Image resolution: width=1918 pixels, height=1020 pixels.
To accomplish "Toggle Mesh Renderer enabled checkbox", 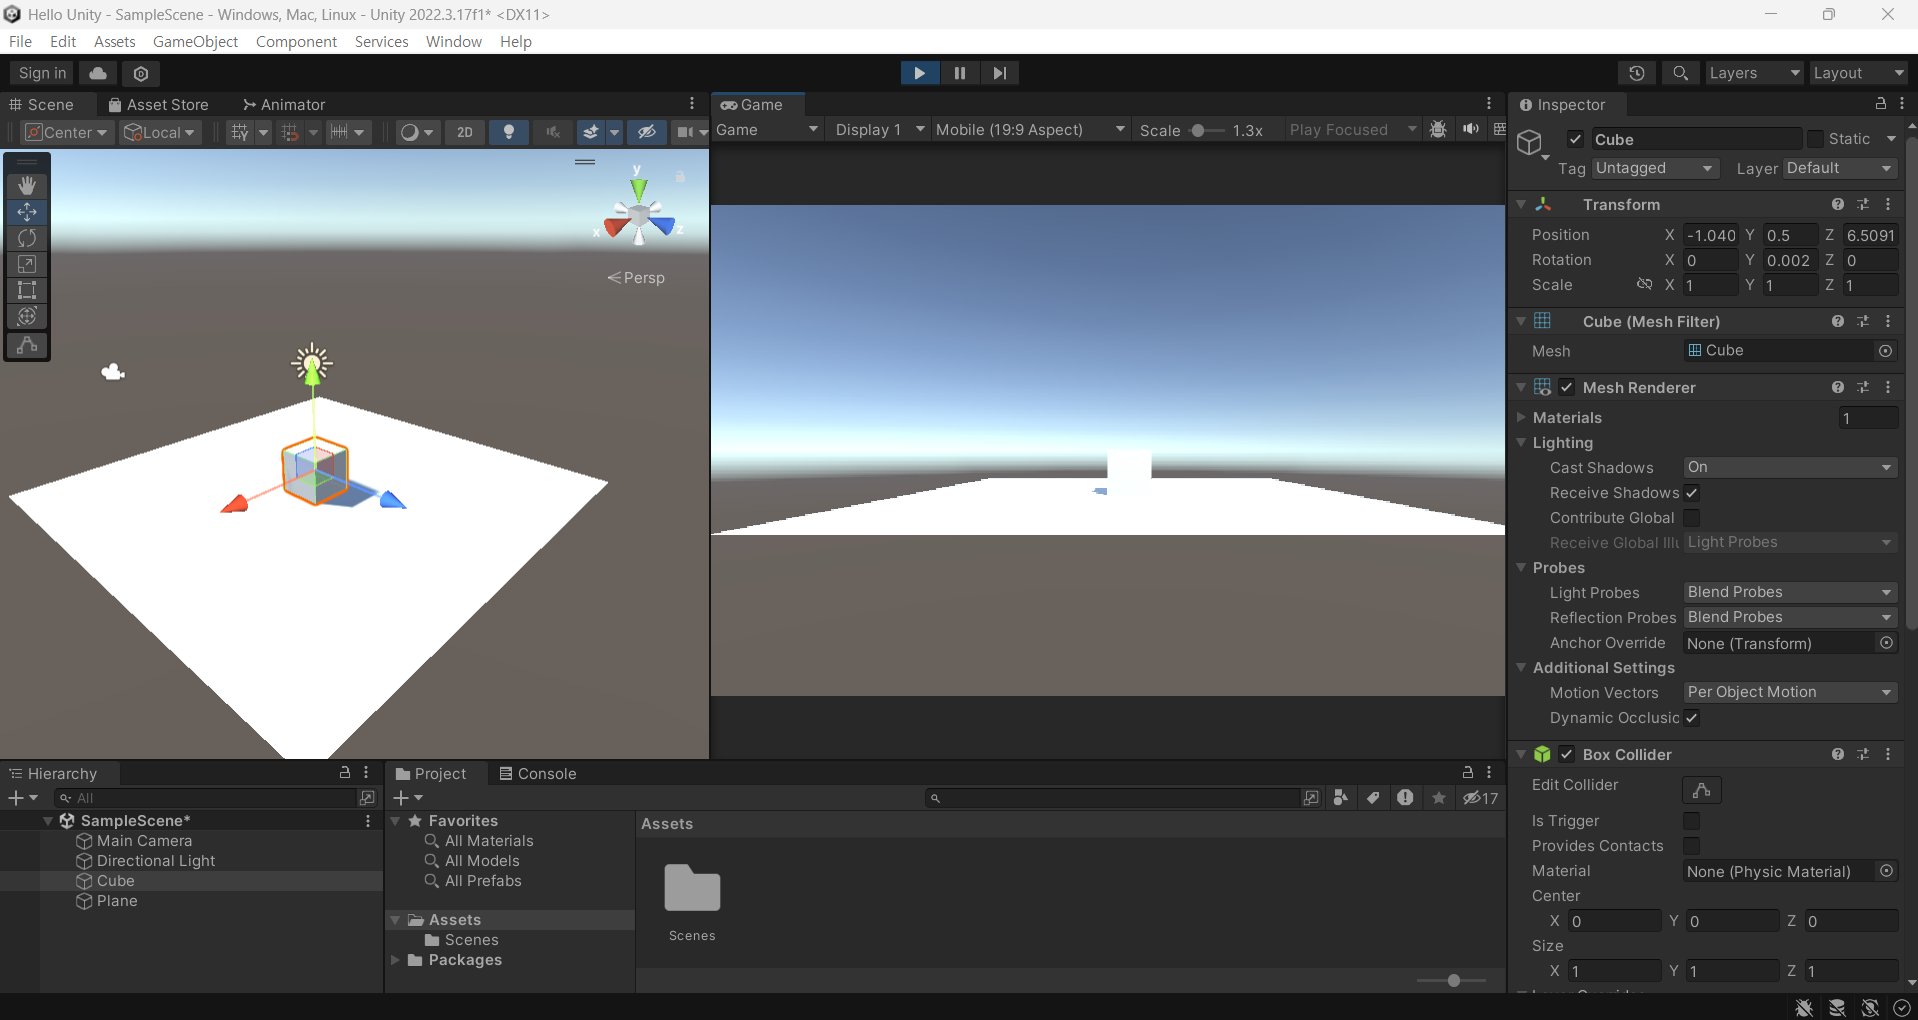I will (x=1567, y=387).
